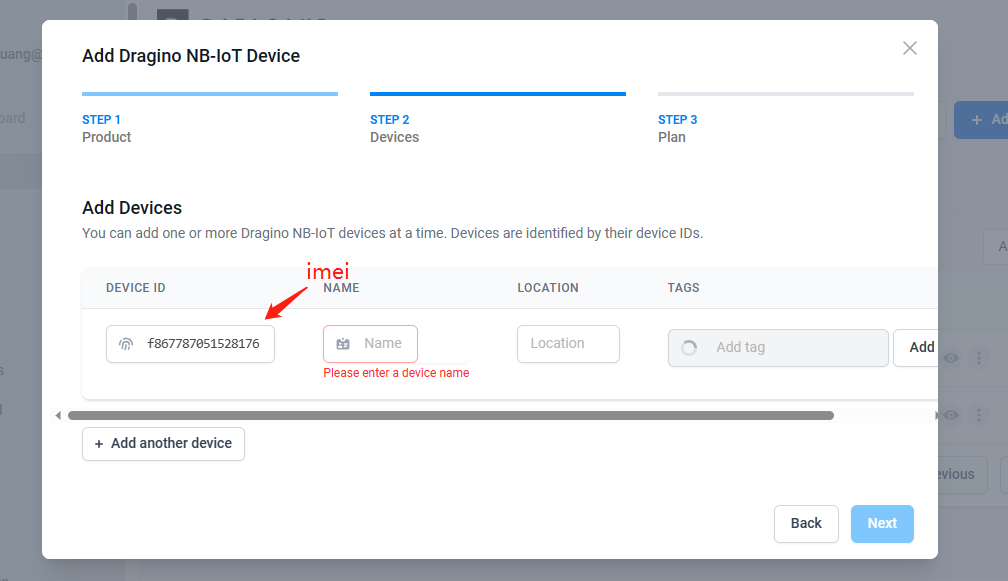Go to Step 1 Product

click(210, 120)
